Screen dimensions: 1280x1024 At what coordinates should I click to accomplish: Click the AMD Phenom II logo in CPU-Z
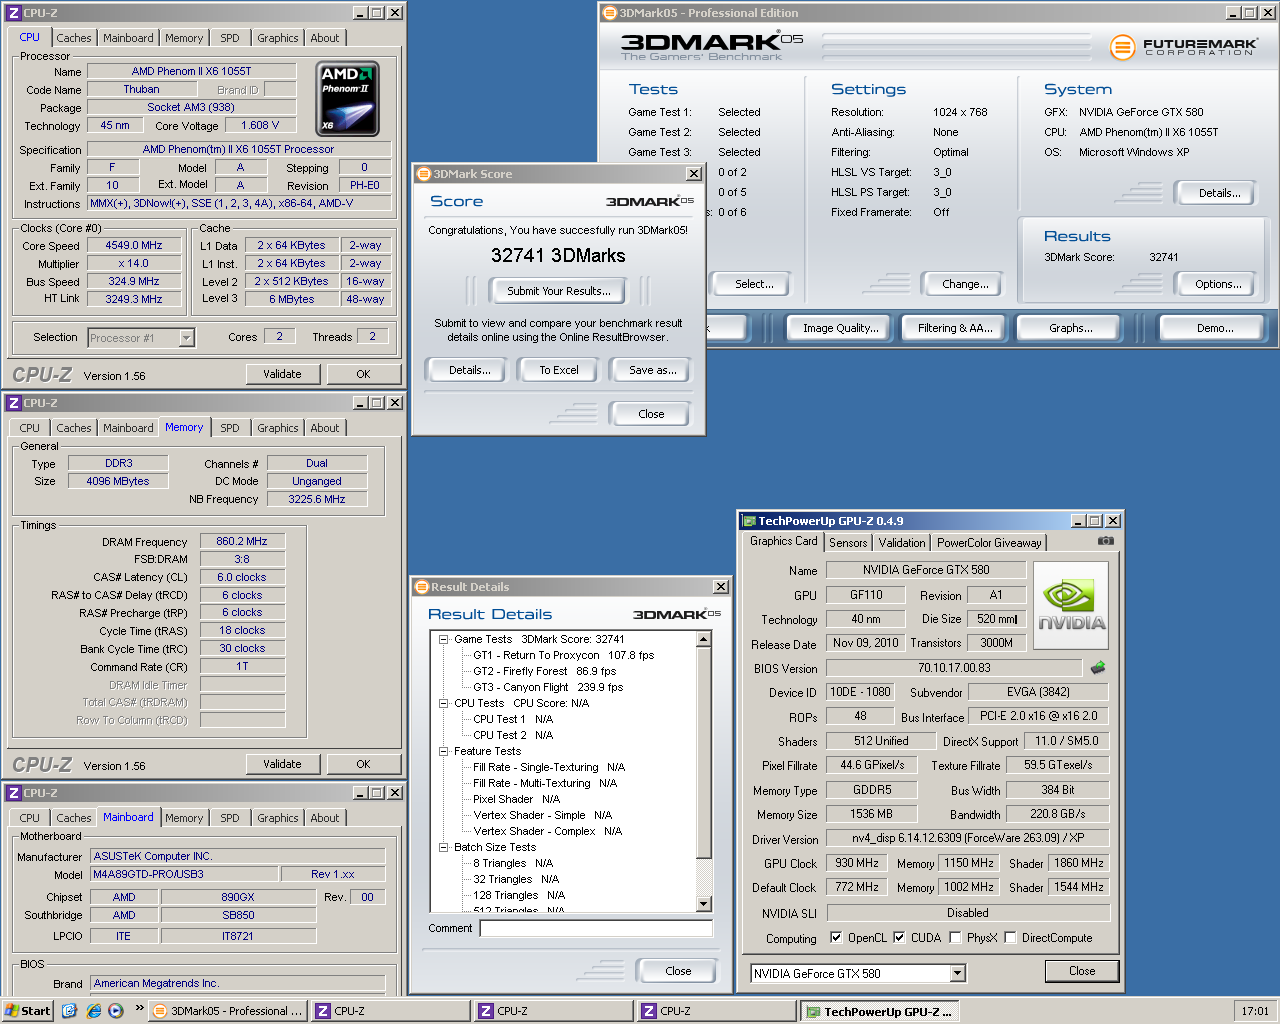[347, 99]
